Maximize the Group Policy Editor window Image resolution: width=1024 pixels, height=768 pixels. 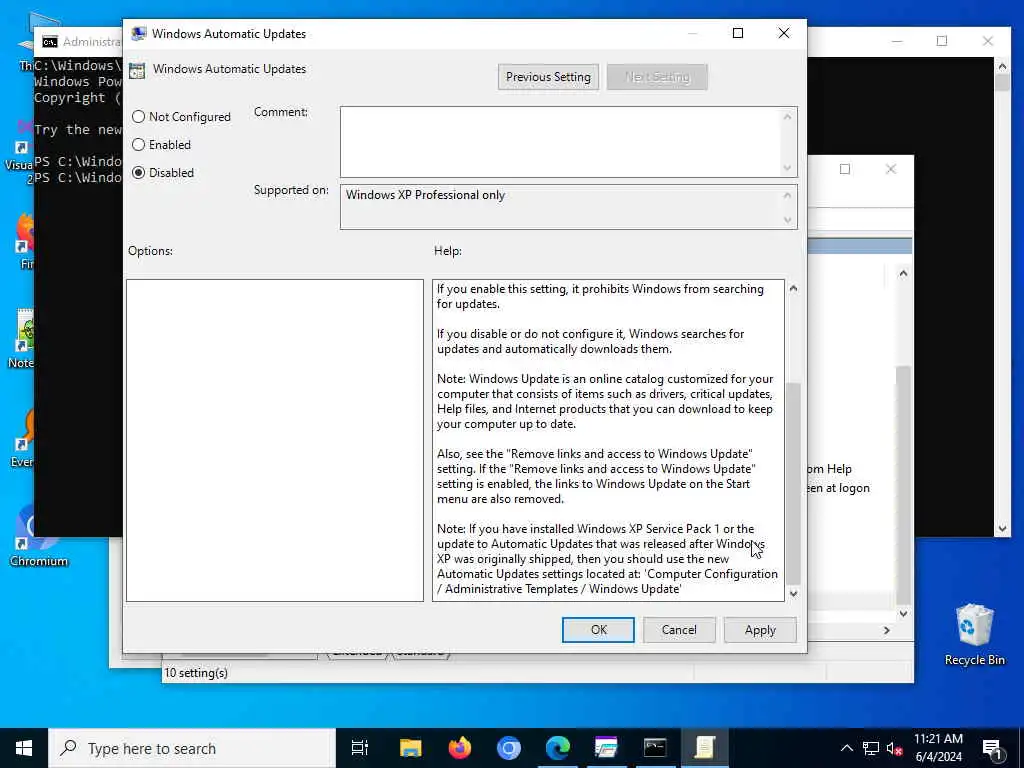click(844, 169)
